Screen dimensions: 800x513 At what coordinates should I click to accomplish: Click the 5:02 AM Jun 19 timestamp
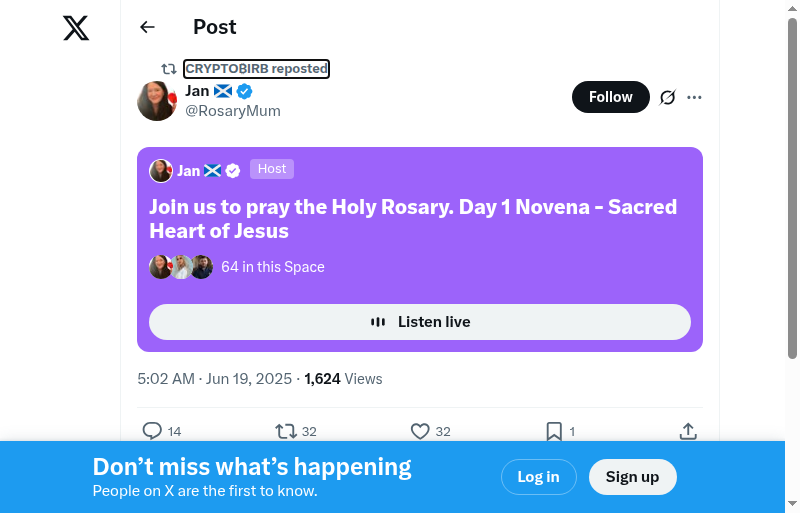pyautogui.click(x=215, y=379)
